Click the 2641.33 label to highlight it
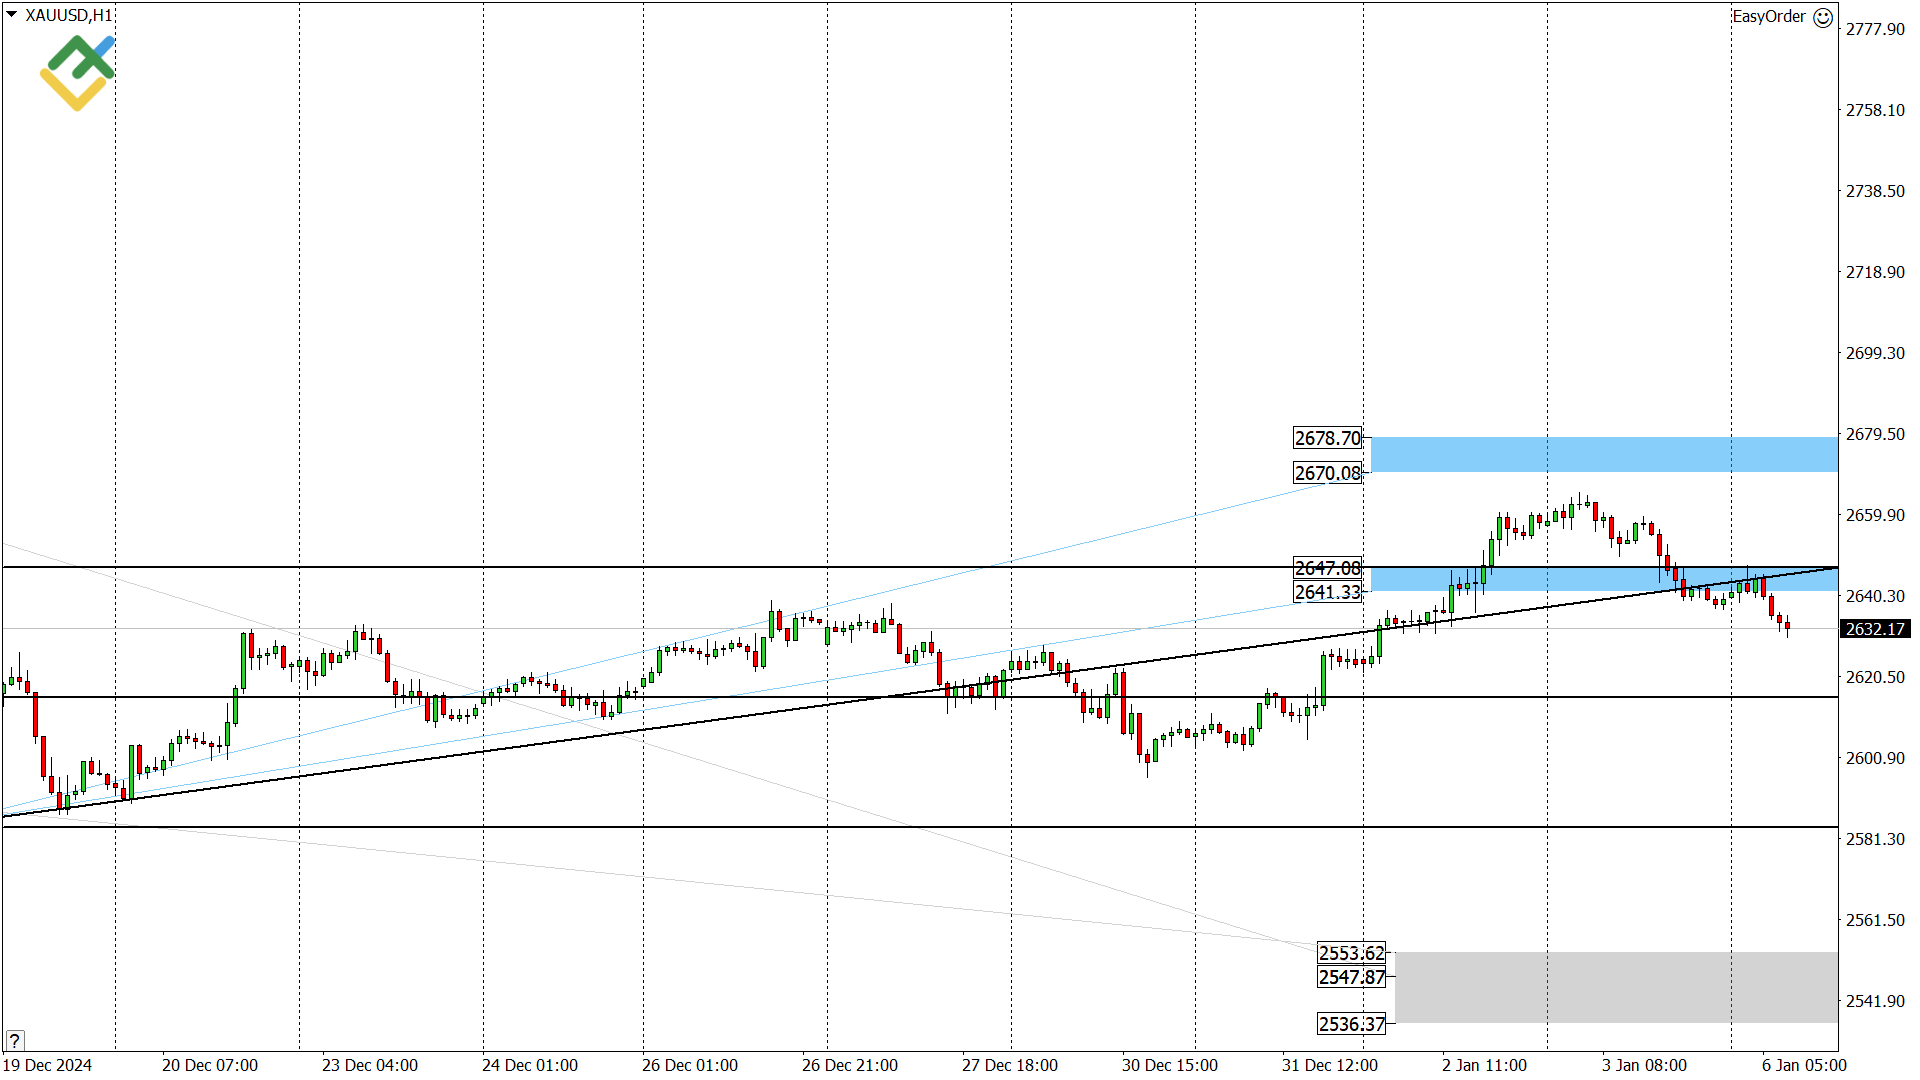1920x1080 pixels. (x=1327, y=592)
